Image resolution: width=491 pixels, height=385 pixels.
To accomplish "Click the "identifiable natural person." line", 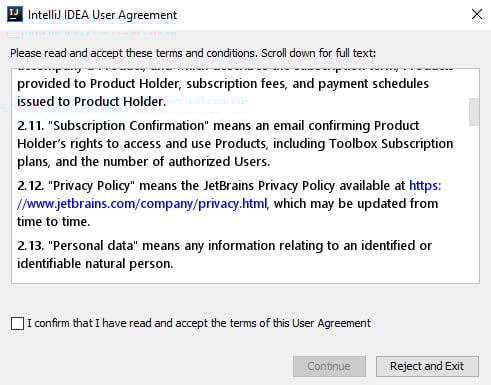I will click(95, 264).
